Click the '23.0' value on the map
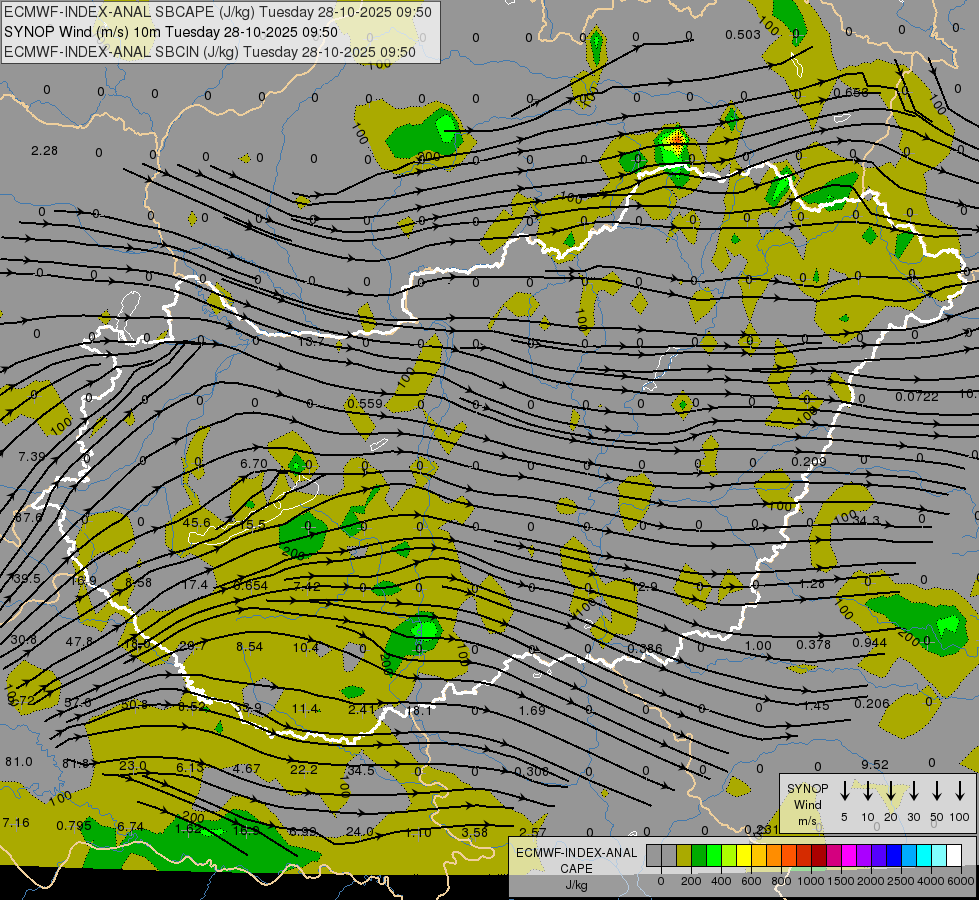 (133, 765)
